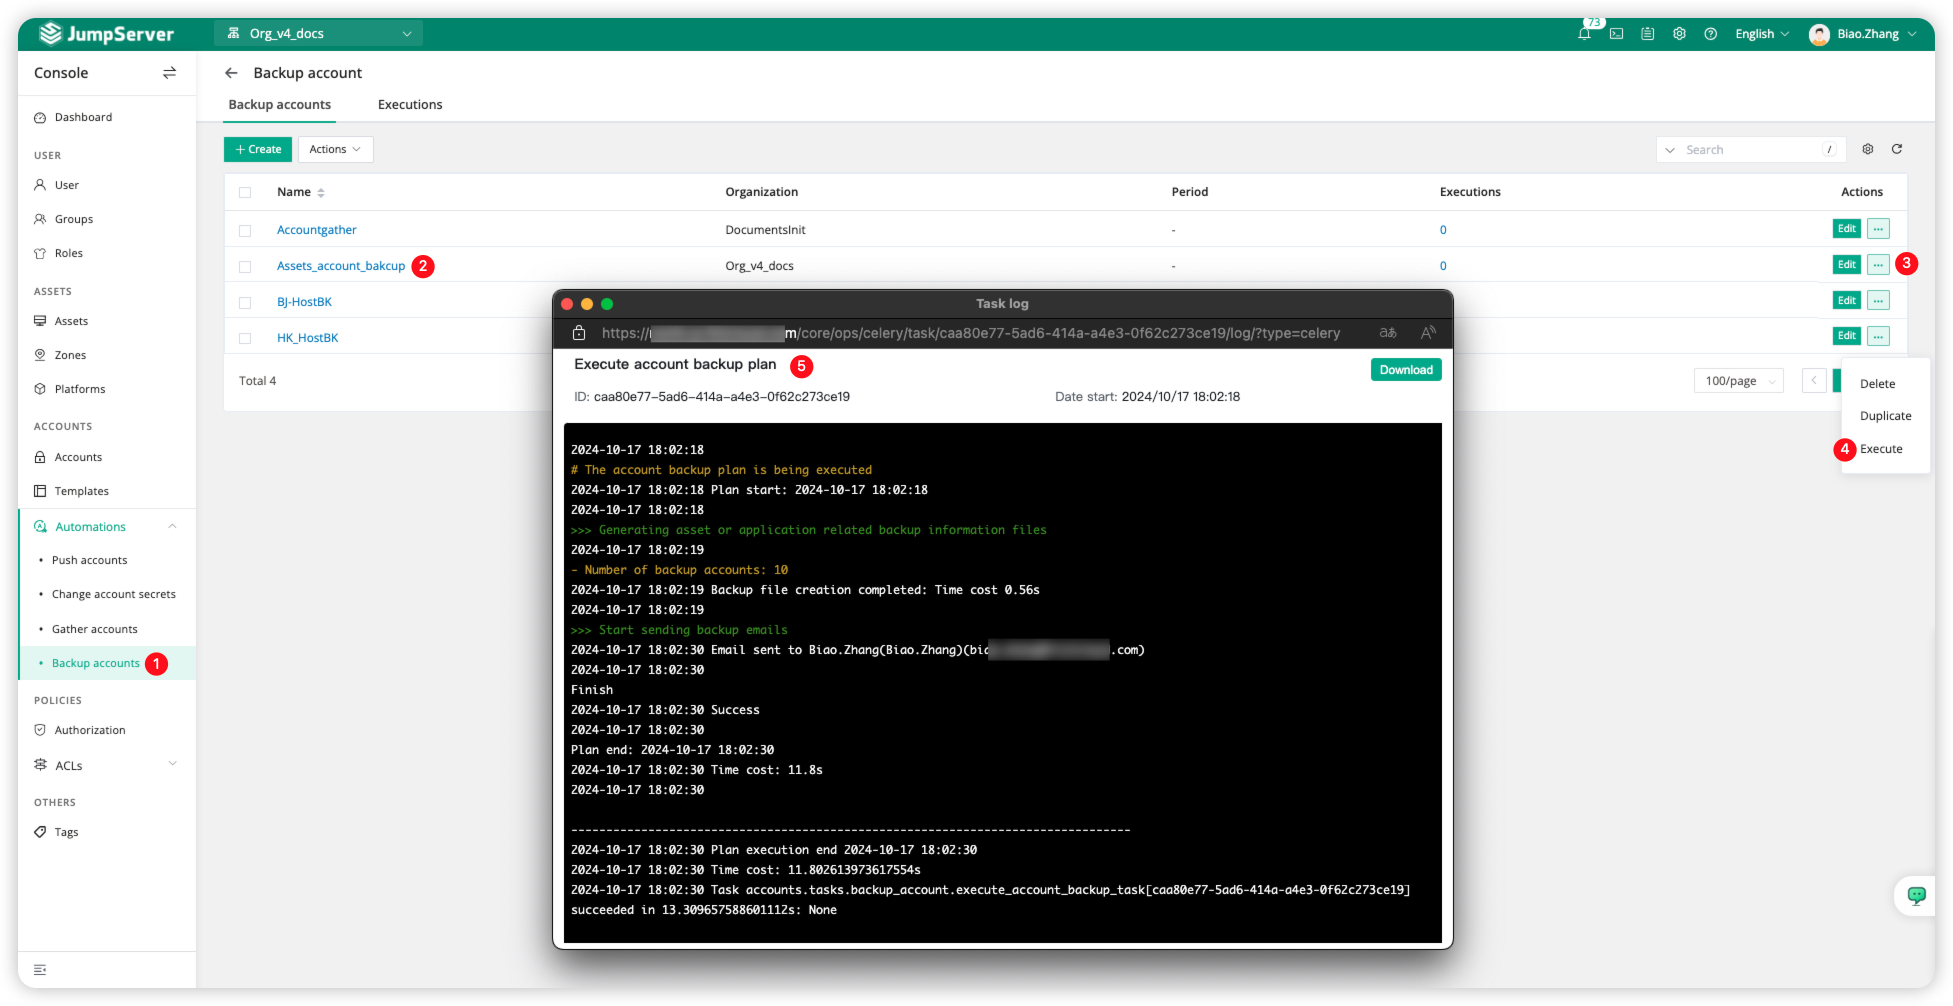
Task: Expand the ACLs menu group
Action: (x=172, y=764)
